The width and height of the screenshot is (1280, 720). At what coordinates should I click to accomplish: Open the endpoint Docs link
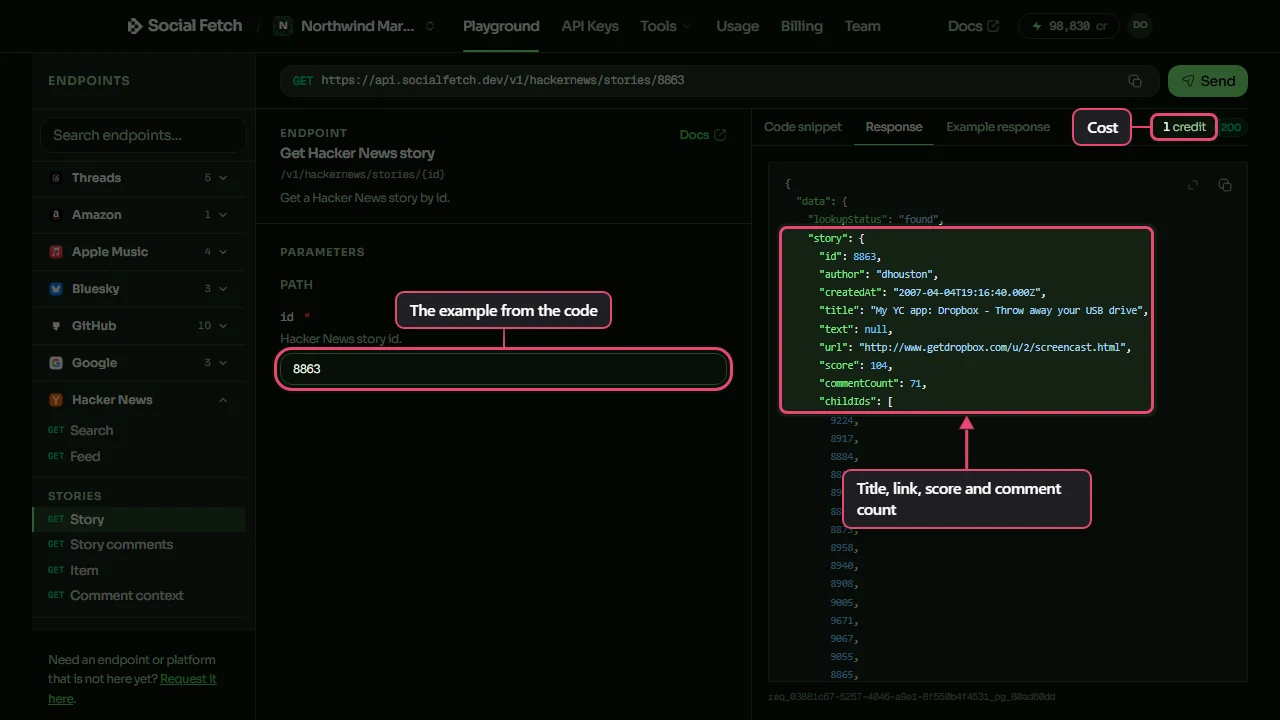703,135
